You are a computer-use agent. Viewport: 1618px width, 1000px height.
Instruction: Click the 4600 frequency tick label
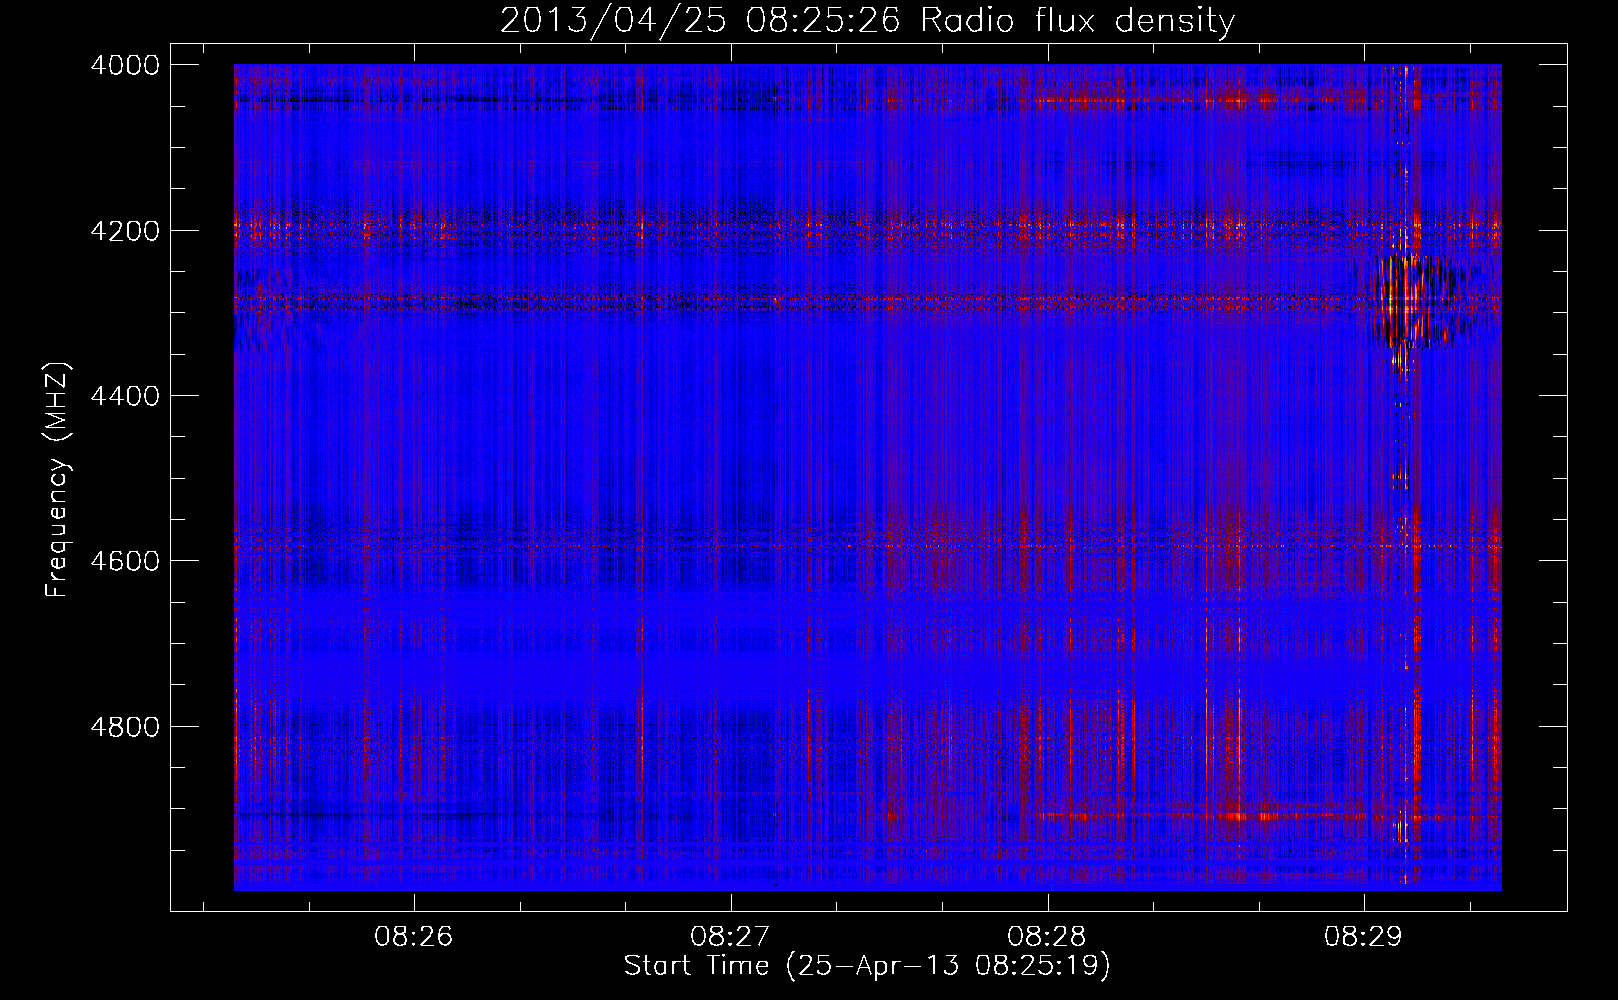[125, 561]
